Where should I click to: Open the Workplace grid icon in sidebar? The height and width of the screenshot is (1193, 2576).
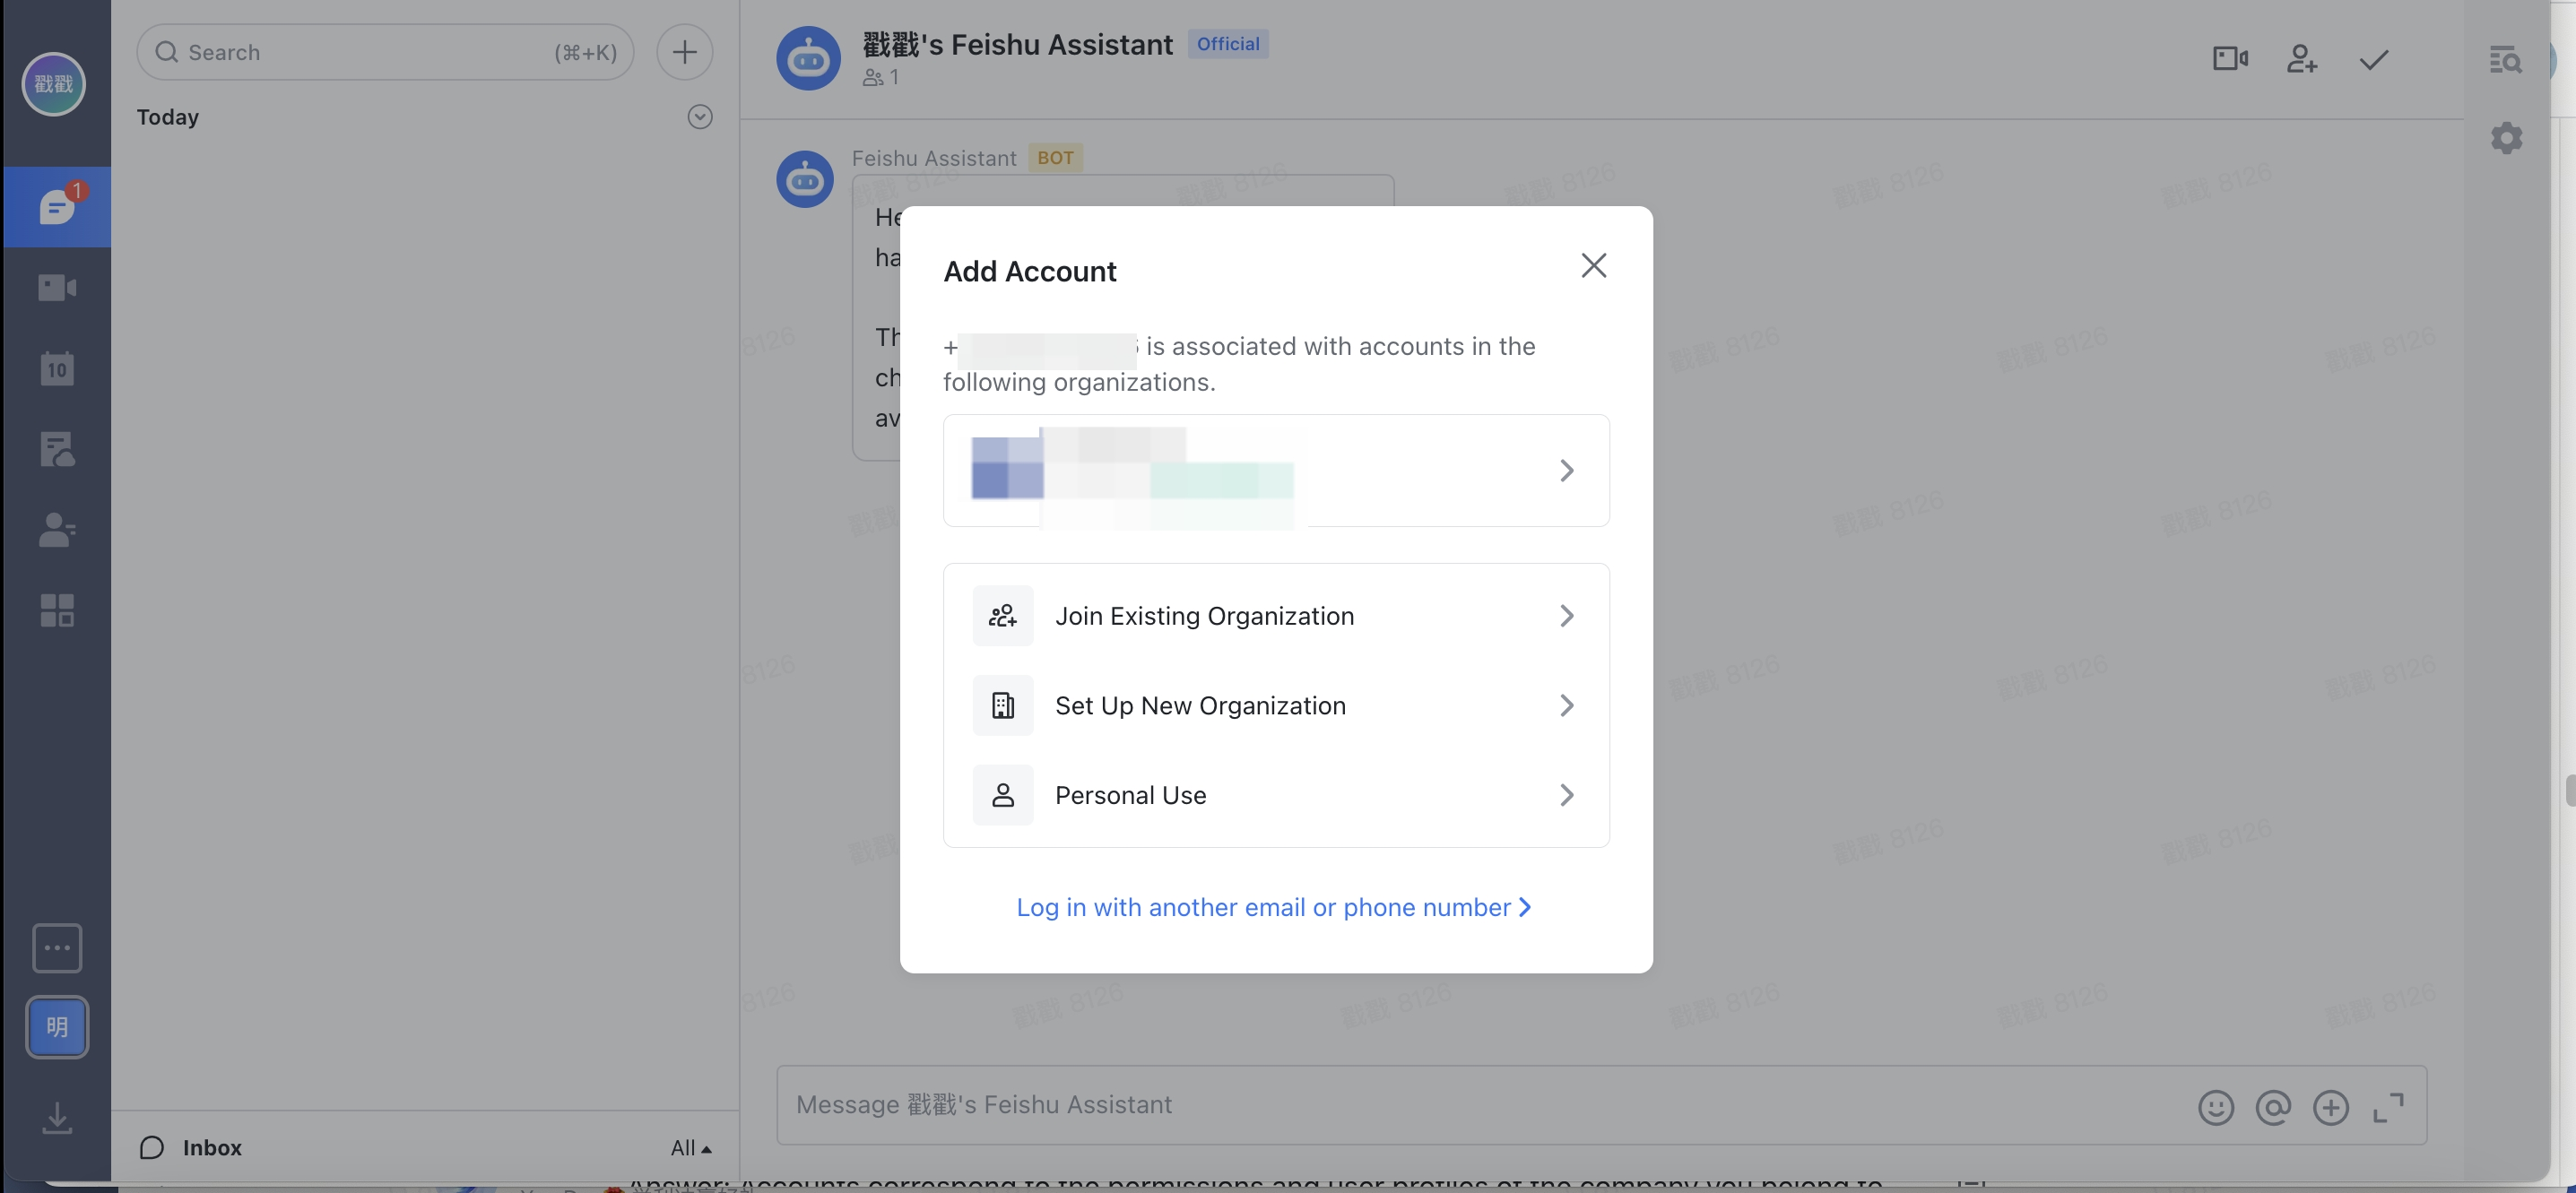pos(57,610)
